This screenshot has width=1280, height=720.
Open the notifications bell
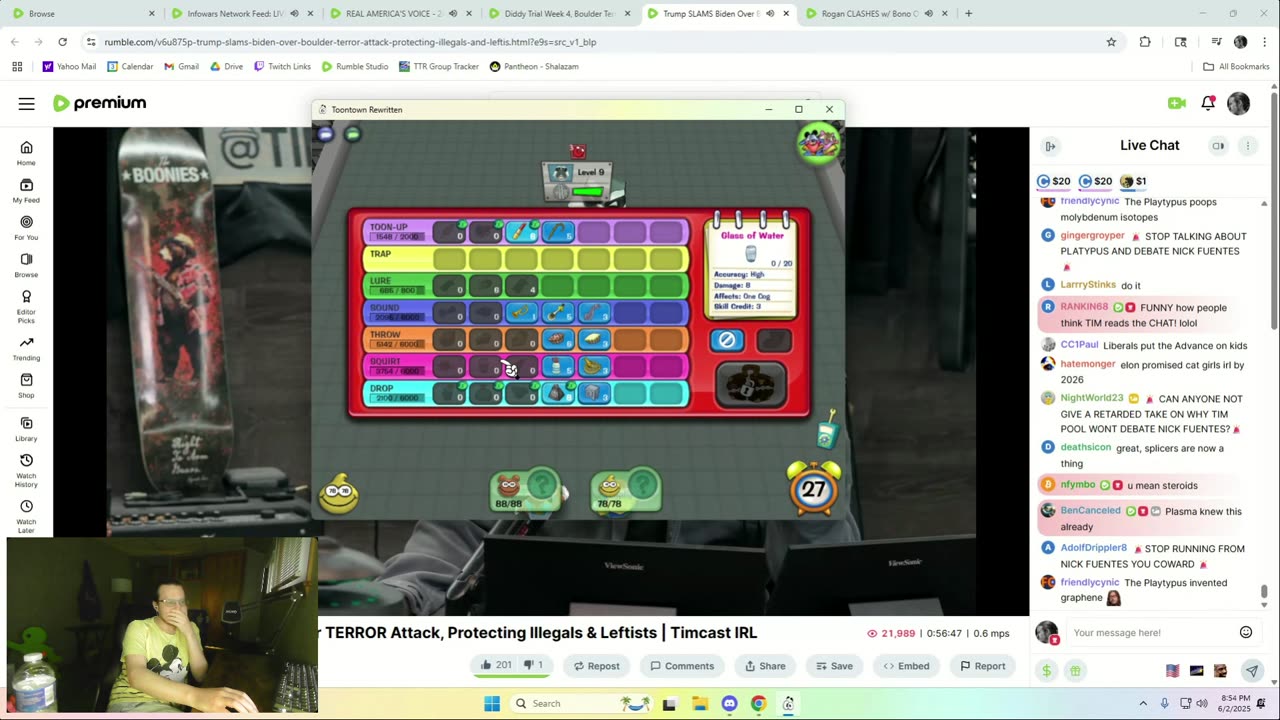click(1208, 103)
